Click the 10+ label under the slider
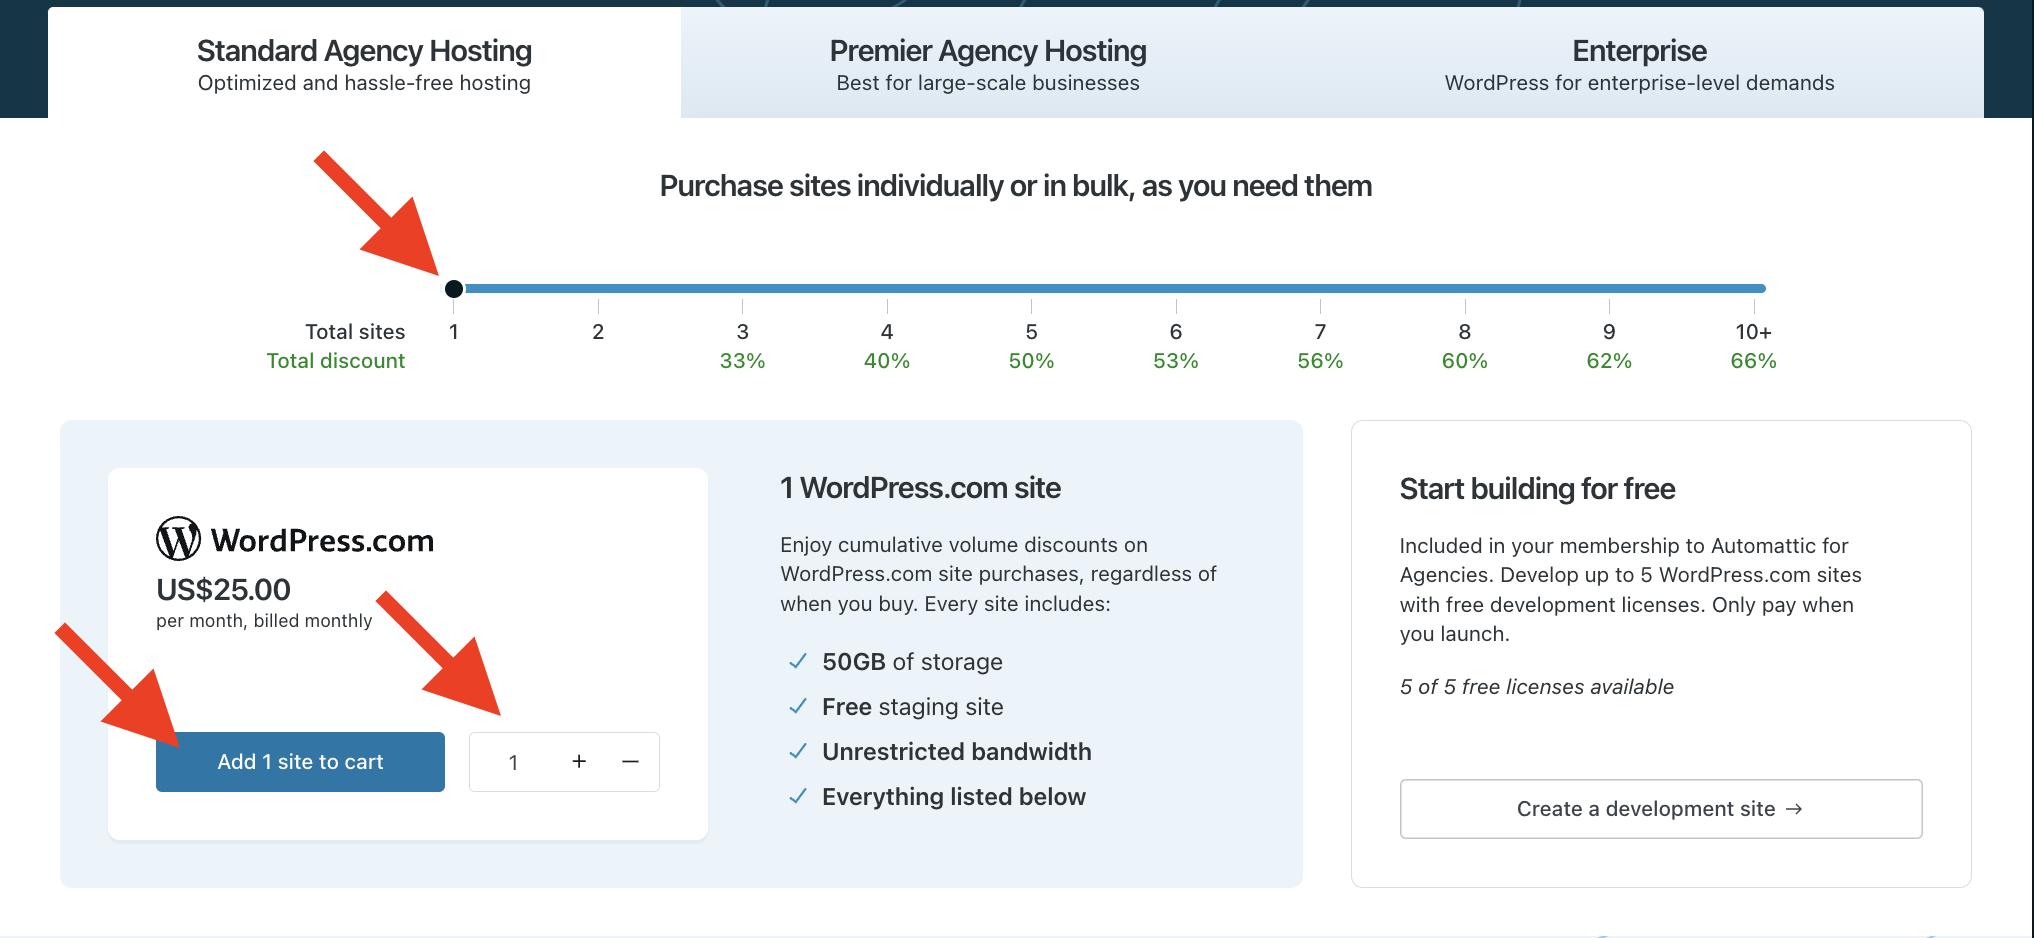Image resolution: width=2034 pixels, height=938 pixels. coord(1752,331)
